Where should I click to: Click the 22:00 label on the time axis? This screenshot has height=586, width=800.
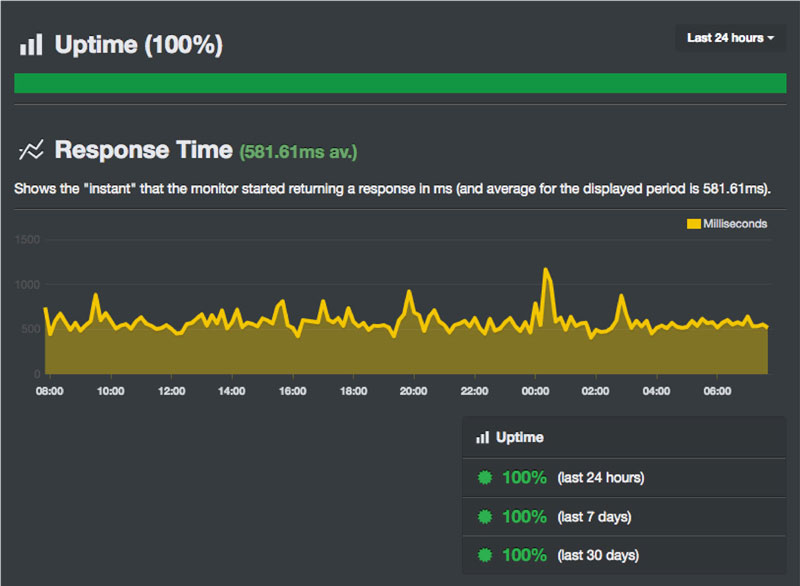[474, 391]
